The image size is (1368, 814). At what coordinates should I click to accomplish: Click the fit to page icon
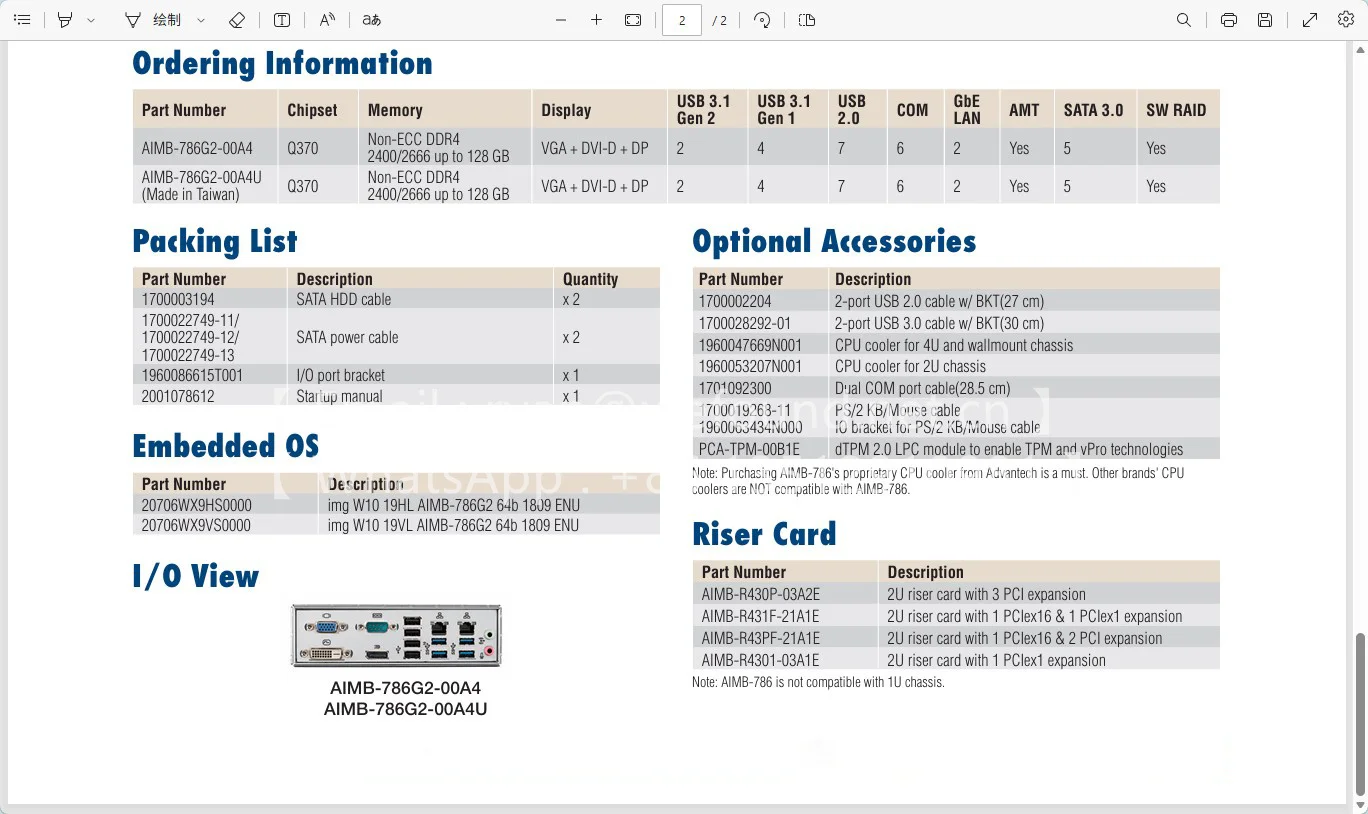(633, 20)
